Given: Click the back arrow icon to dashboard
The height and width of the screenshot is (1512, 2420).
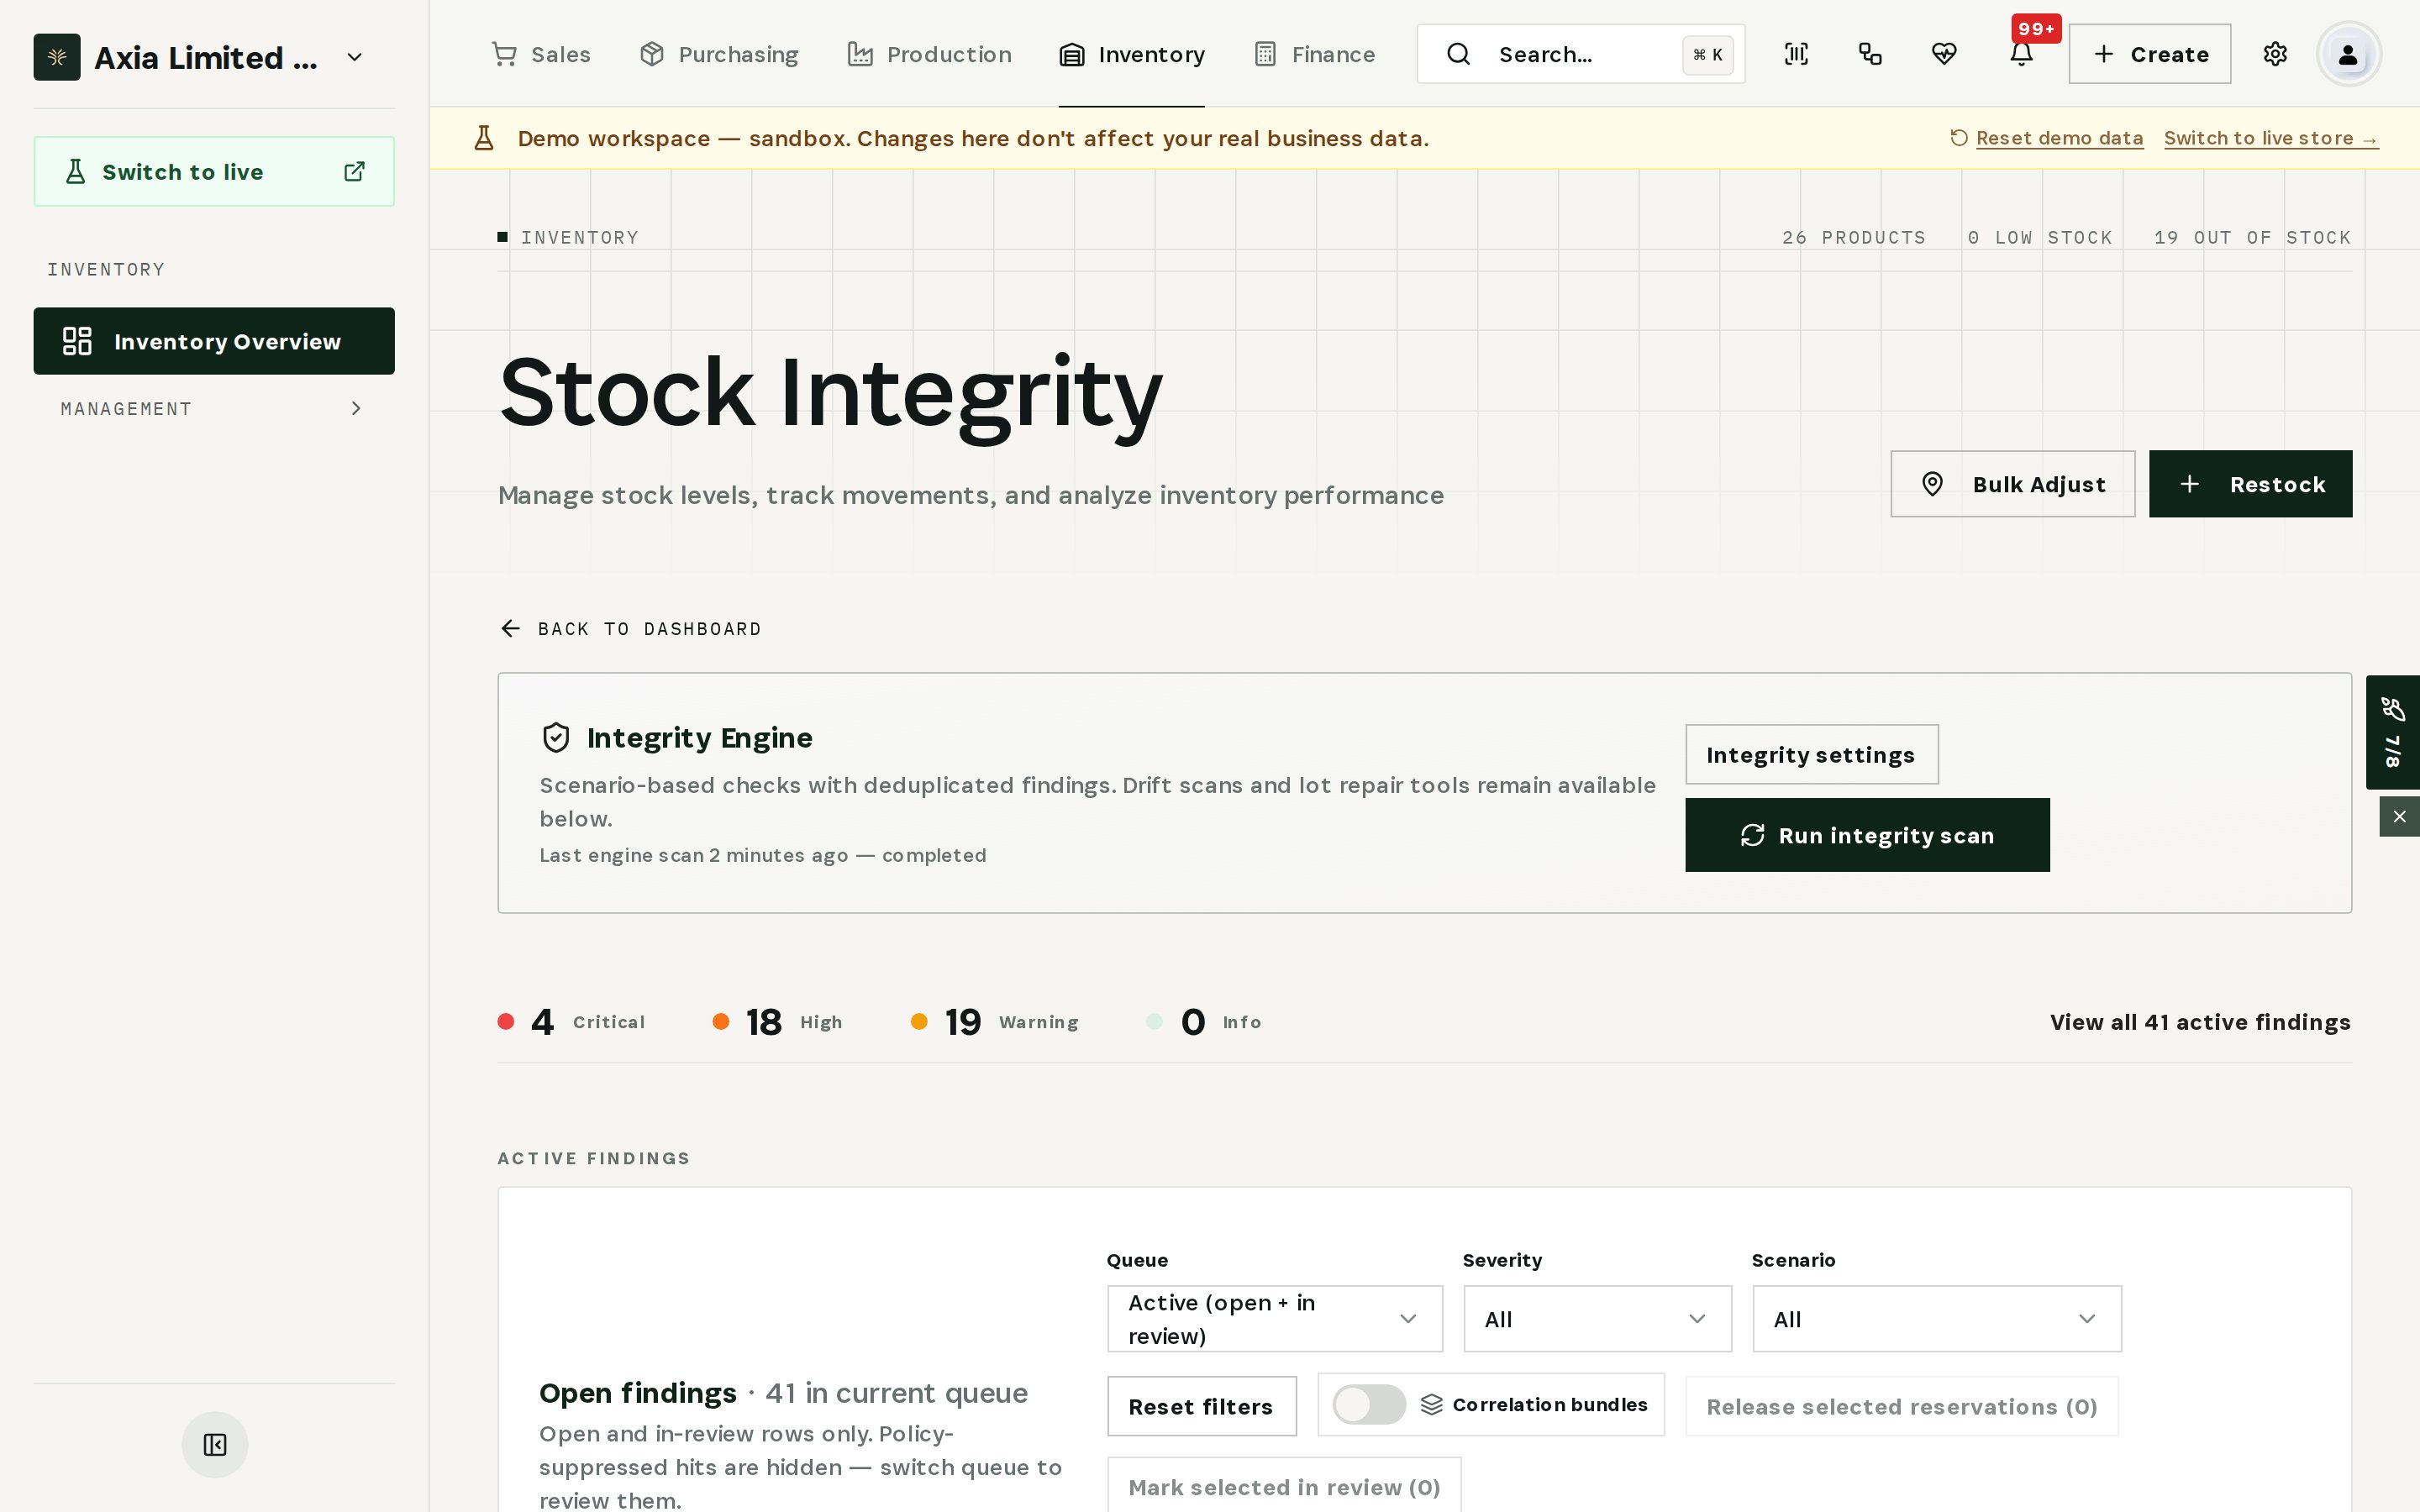Looking at the screenshot, I should click(x=510, y=628).
